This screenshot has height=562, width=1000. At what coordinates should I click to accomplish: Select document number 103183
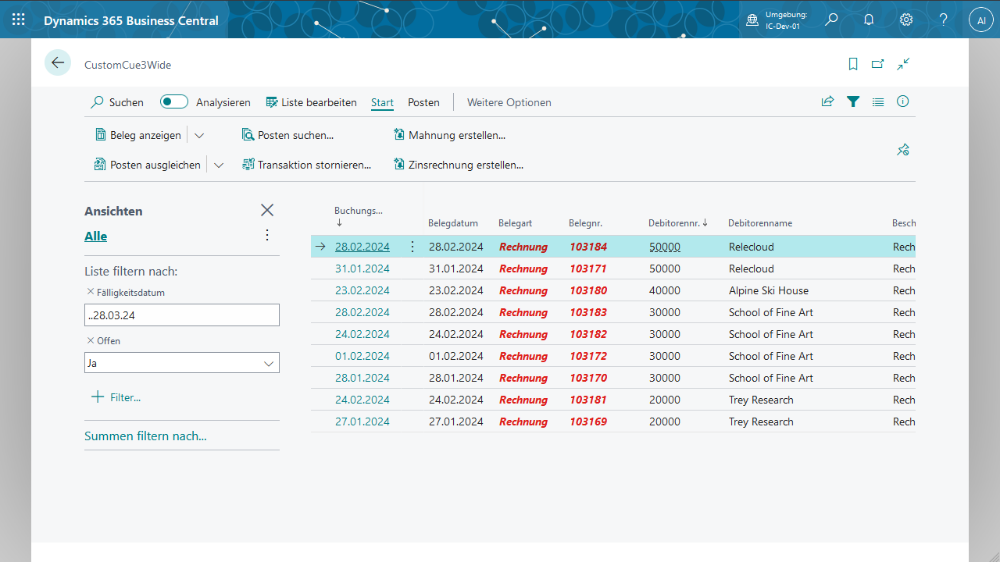click(588, 313)
